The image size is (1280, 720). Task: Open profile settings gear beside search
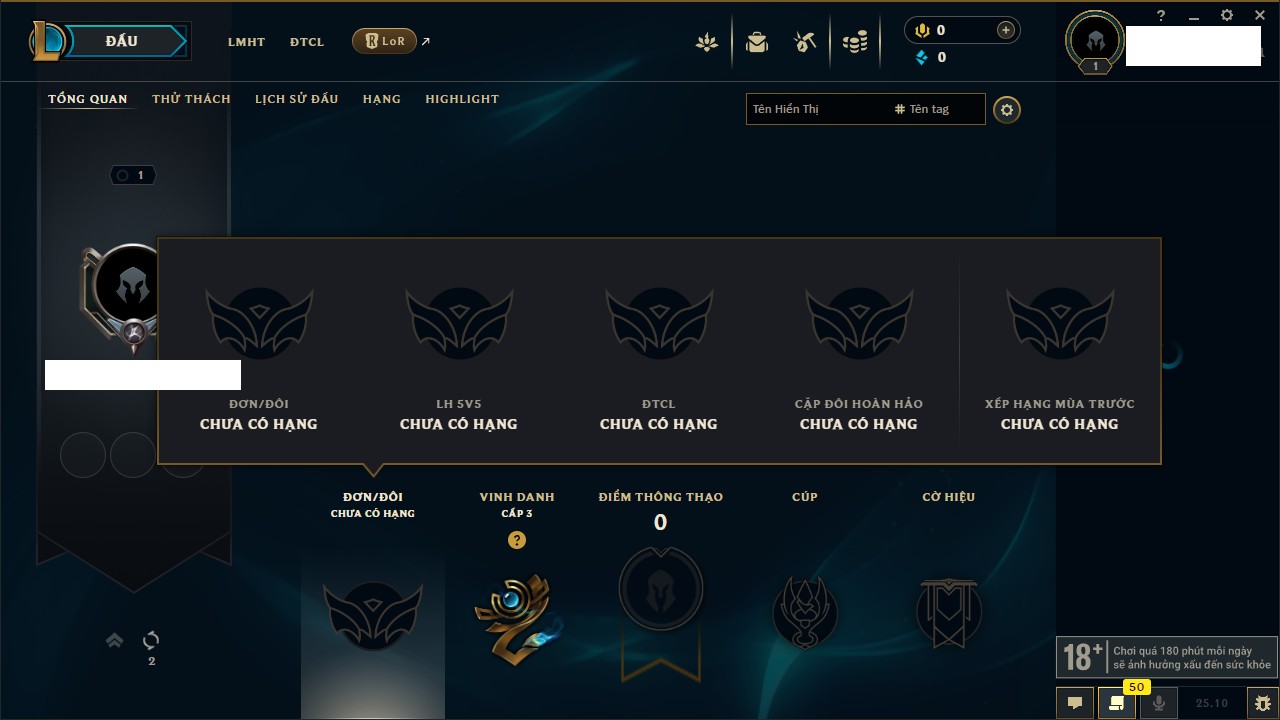(1007, 109)
